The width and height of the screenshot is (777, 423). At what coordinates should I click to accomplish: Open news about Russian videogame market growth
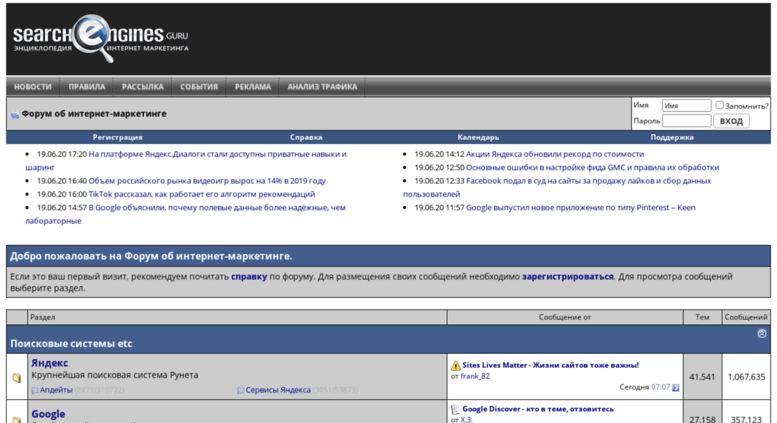click(x=207, y=181)
